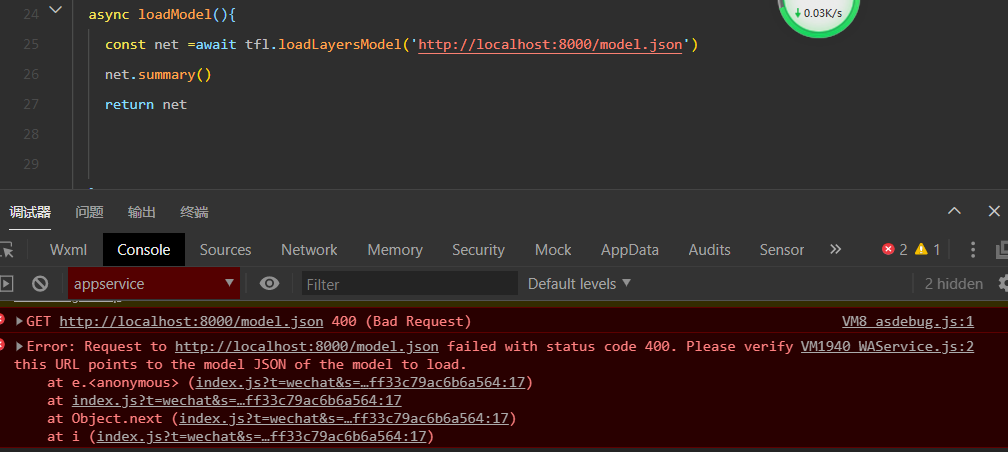Open the VM1940 WAService.js:2 source link
The height and width of the screenshot is (452, 1008).
(887, 347)
